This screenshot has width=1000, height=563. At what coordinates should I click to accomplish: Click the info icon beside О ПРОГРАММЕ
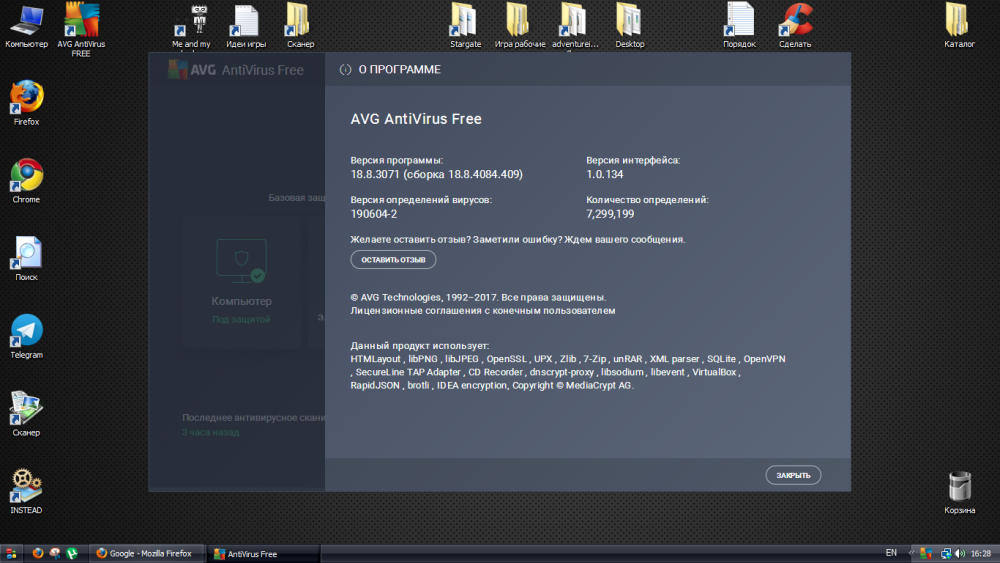345,69
